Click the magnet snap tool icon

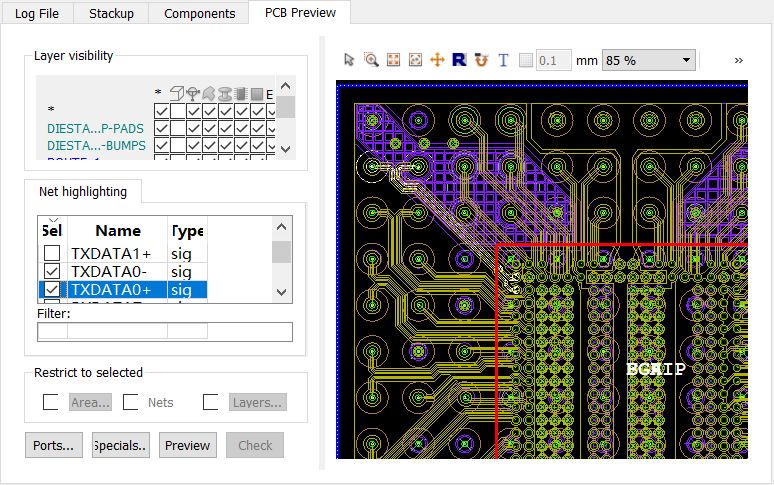481,60
